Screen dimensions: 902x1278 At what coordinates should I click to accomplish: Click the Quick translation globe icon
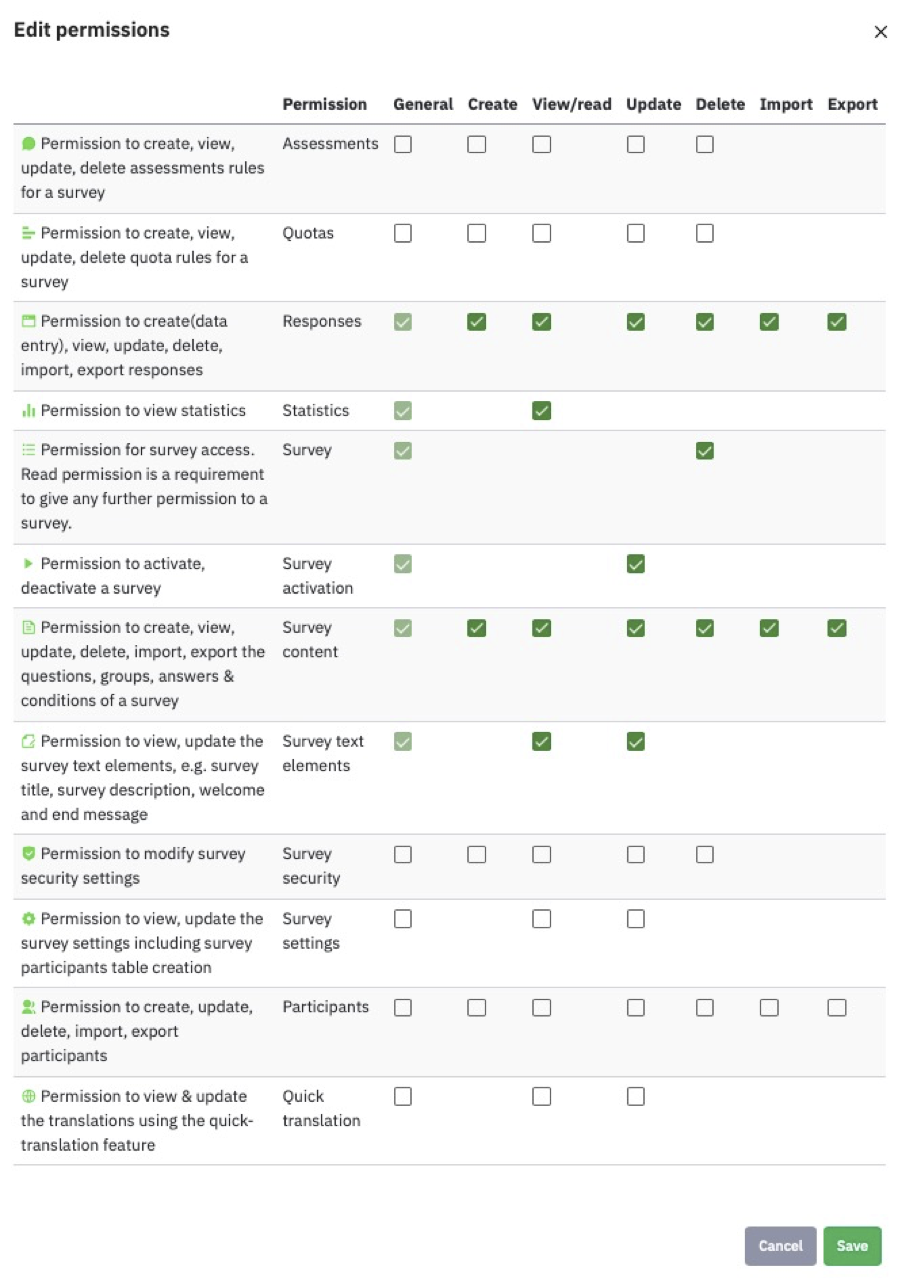point(29,1096)
